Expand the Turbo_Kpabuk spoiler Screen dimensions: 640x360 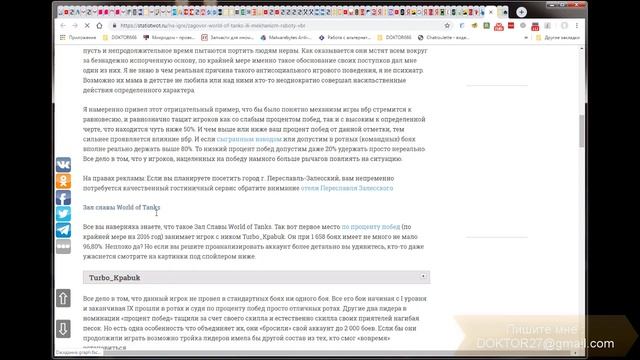pyautogui.click(x=256, y=277)
